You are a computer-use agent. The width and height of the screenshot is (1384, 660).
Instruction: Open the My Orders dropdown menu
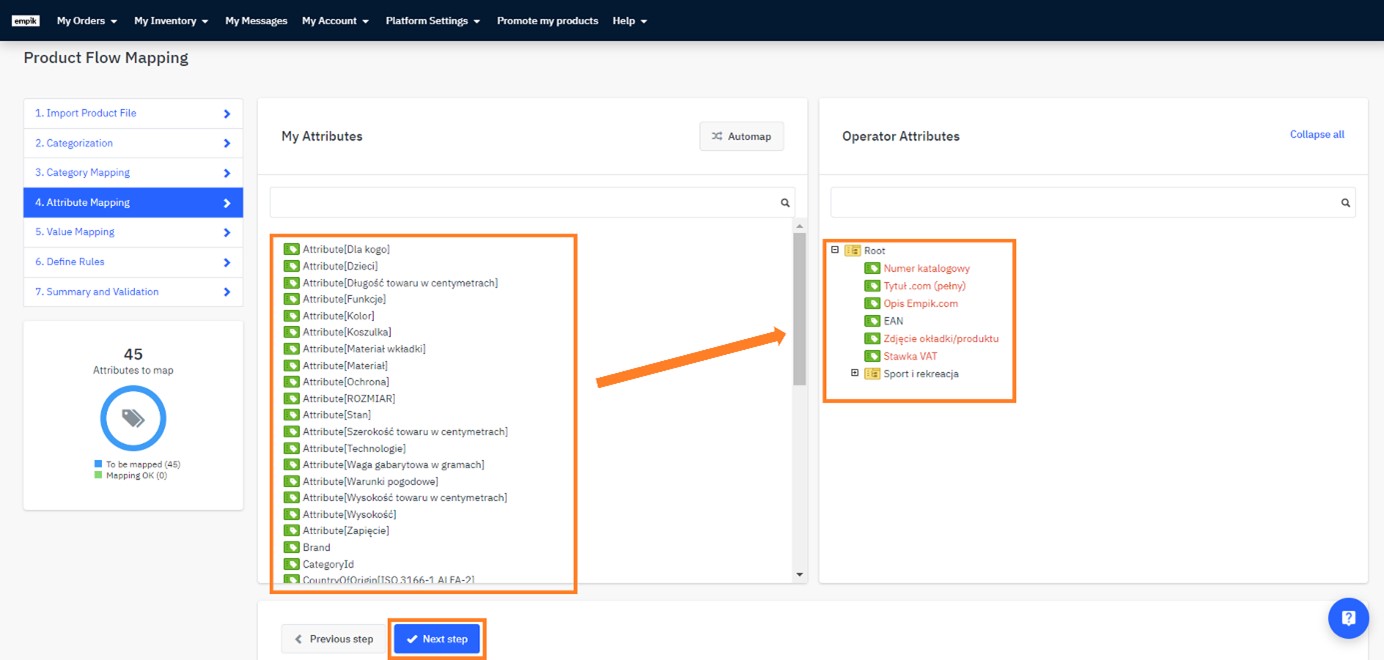coord(86,21)
